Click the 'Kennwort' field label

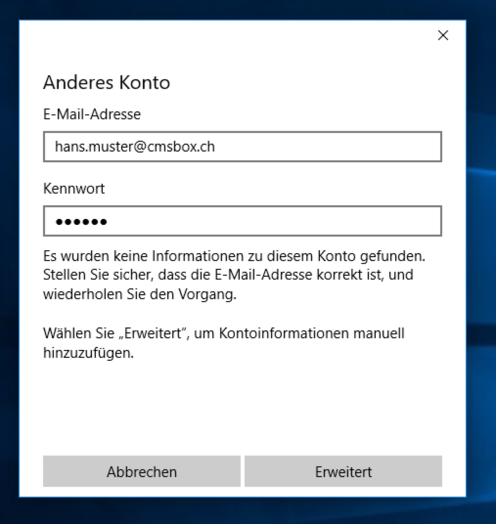74,188
